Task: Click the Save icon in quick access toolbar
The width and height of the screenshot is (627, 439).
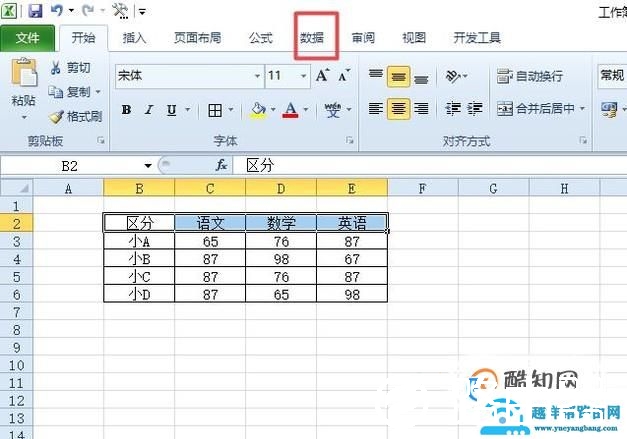Action: pos(36,10)
